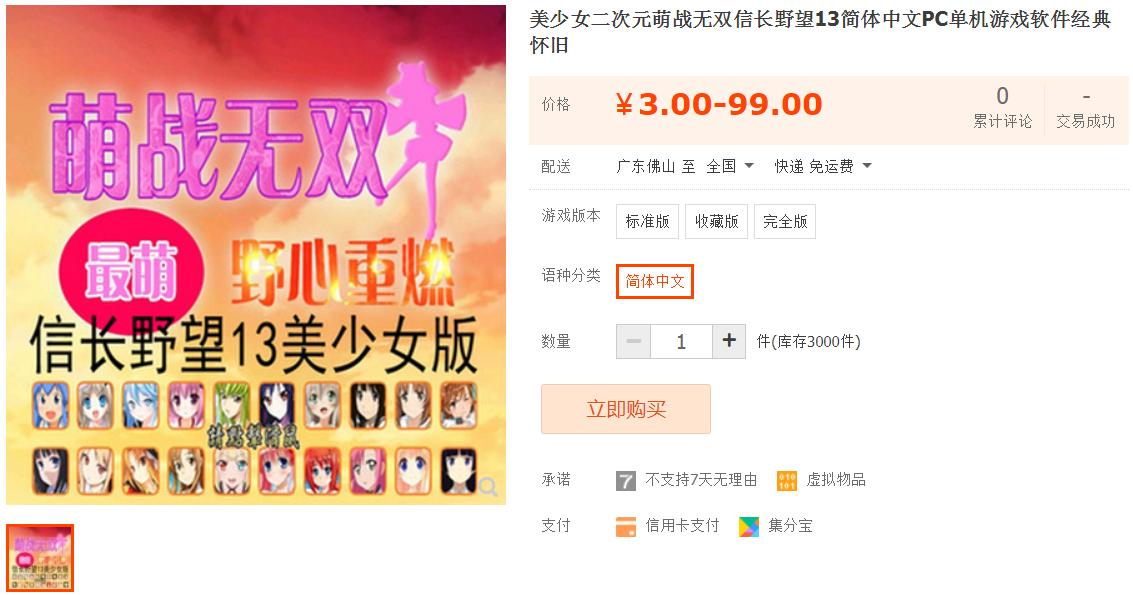Select the 收藏版 game version
Image resolution: width=1133 pixels, height=595 pixels.
coord(716,221)
